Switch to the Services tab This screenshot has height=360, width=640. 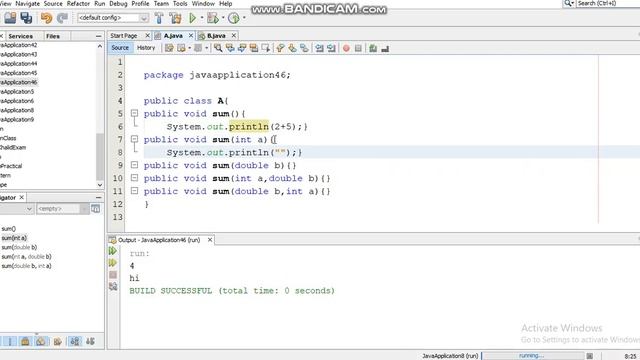20,36
